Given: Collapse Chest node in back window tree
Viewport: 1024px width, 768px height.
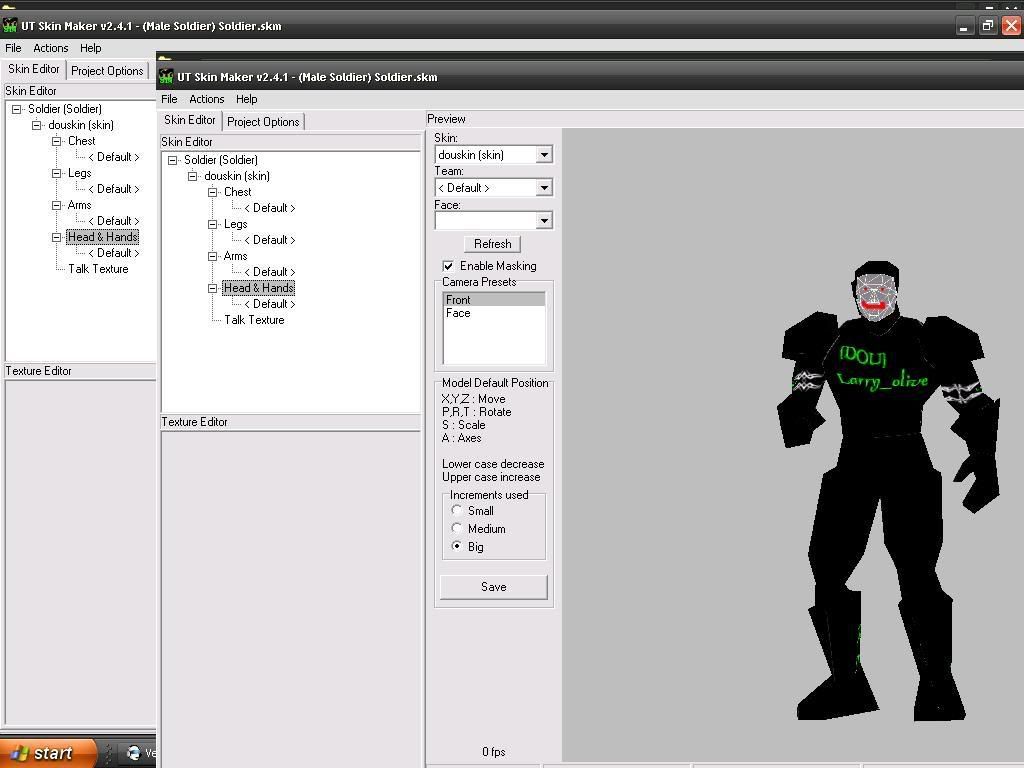Looking at the screenshot, I should (56, 141).
